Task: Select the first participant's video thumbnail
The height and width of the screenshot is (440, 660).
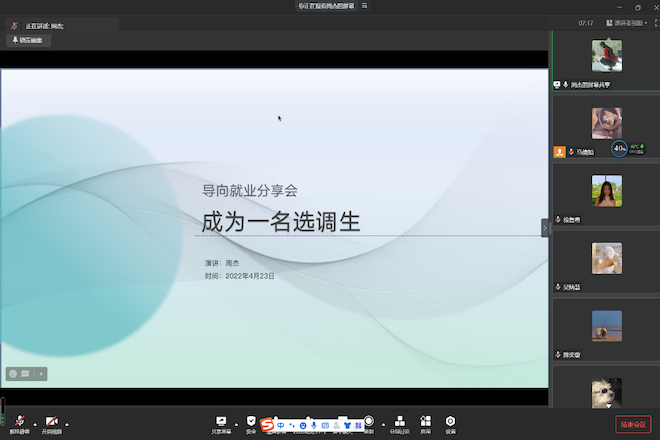Action: pos(606,56)
